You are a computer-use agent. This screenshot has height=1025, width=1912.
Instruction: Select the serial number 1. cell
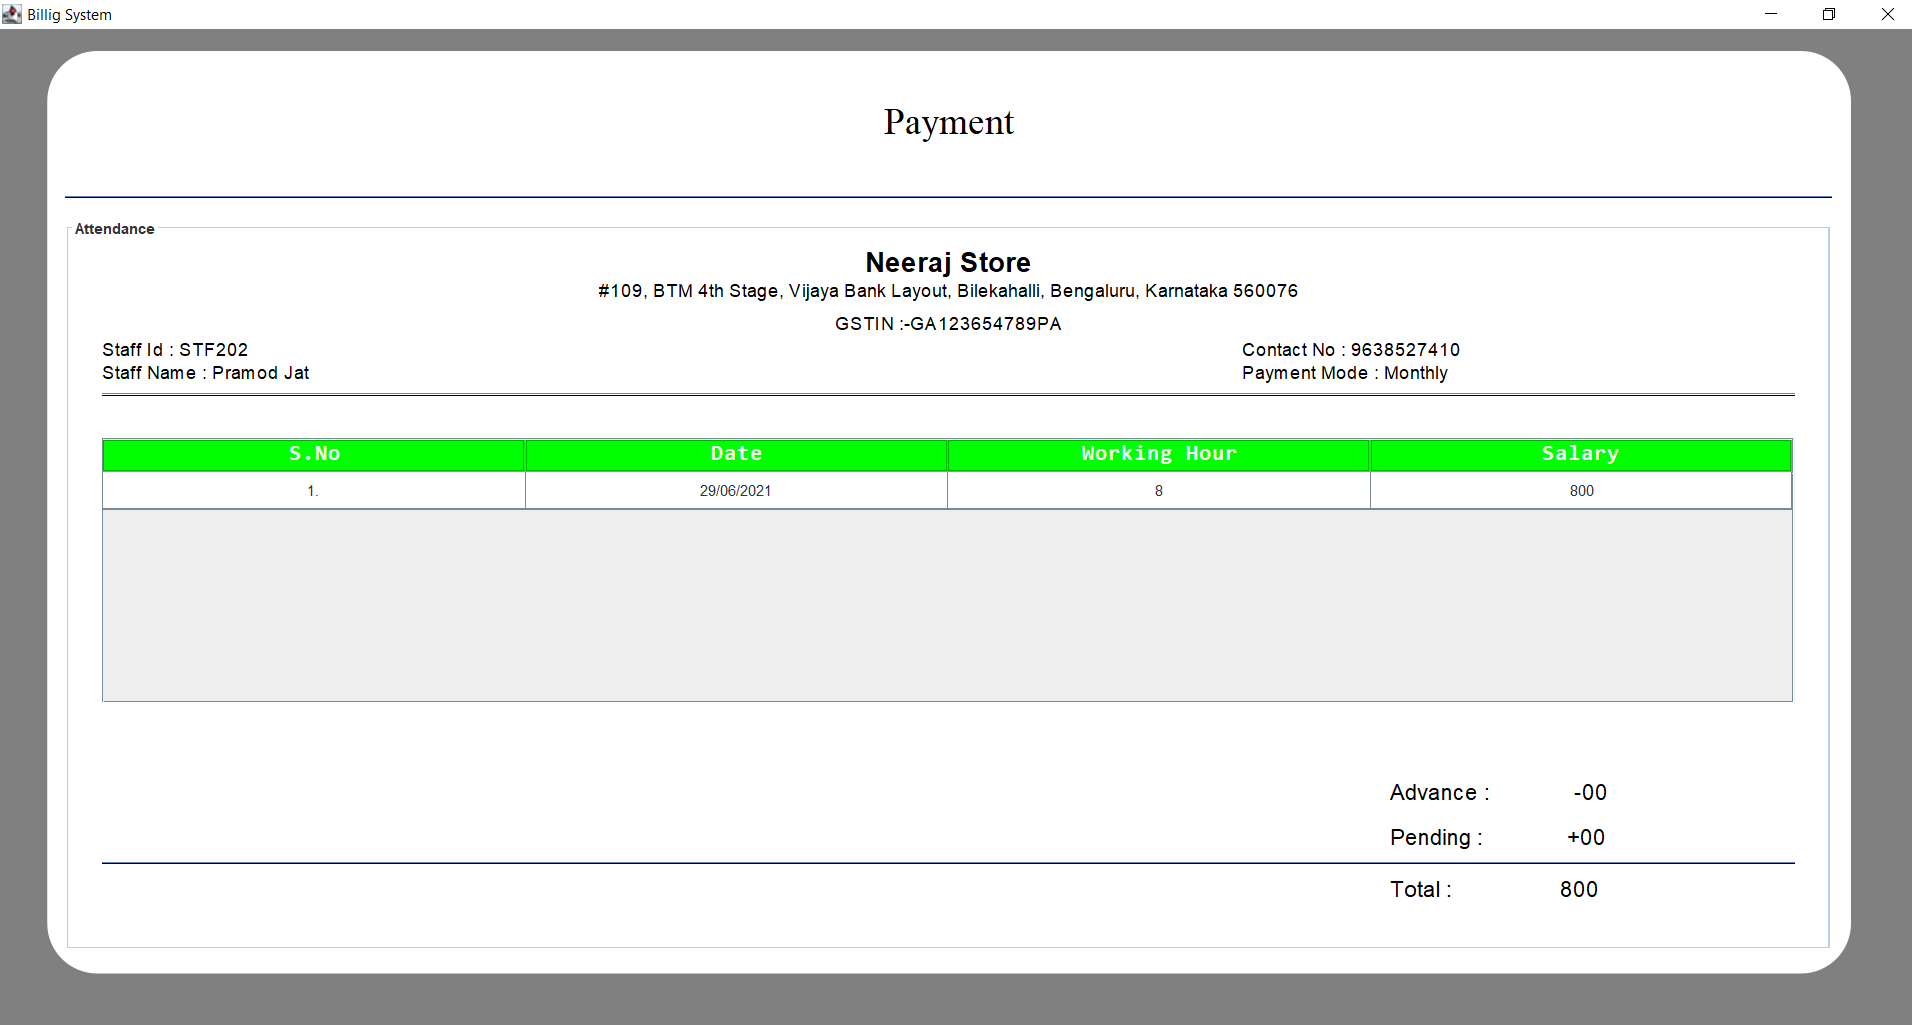pyautogui.click(x=313, y=491)
